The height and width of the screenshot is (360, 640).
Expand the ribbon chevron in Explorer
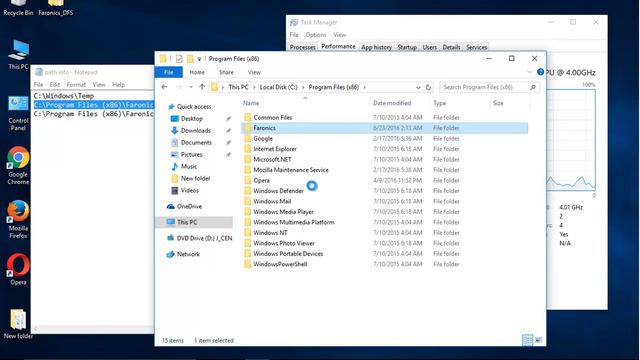[529, 72]
